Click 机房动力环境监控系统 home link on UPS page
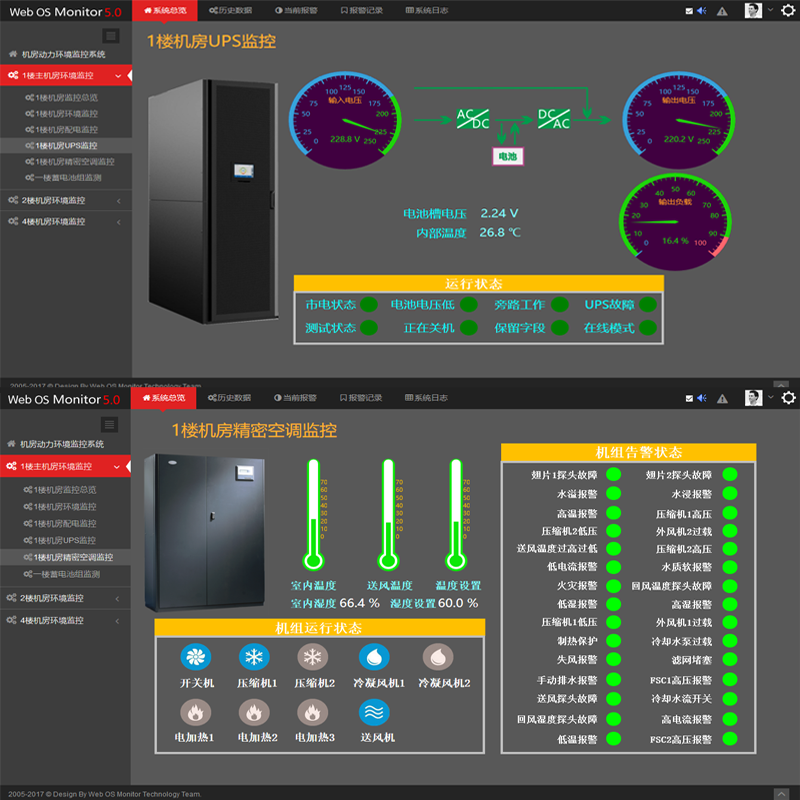 click(58, 54)
